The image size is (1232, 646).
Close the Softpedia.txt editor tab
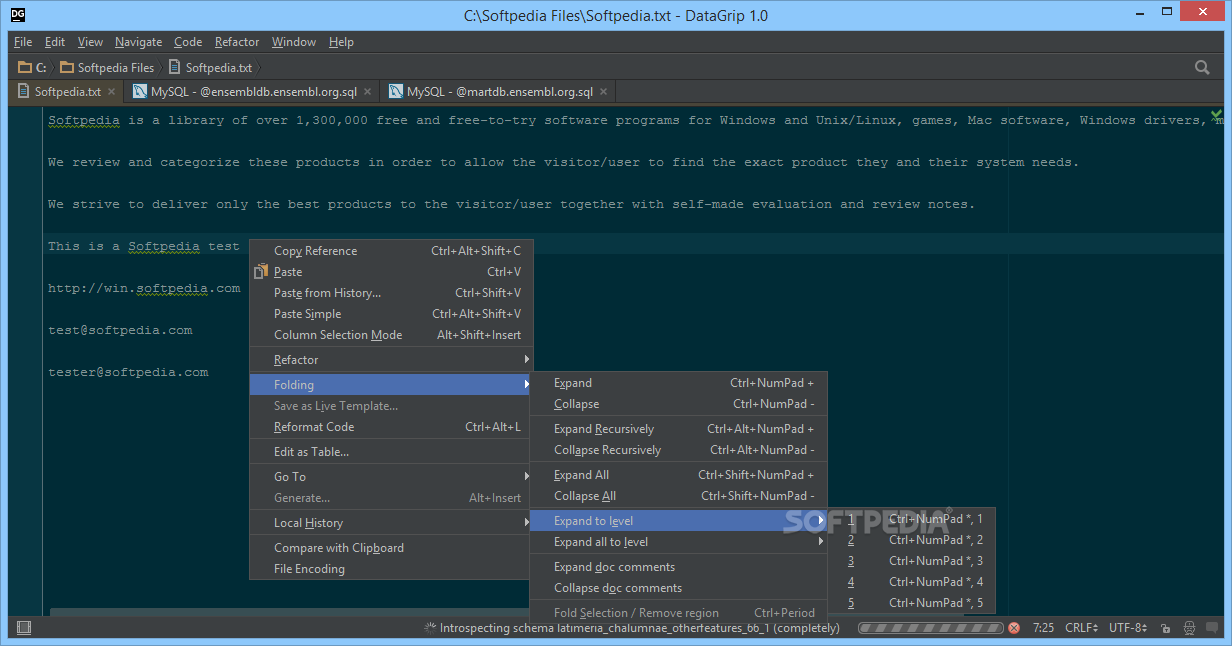(111, 91)
